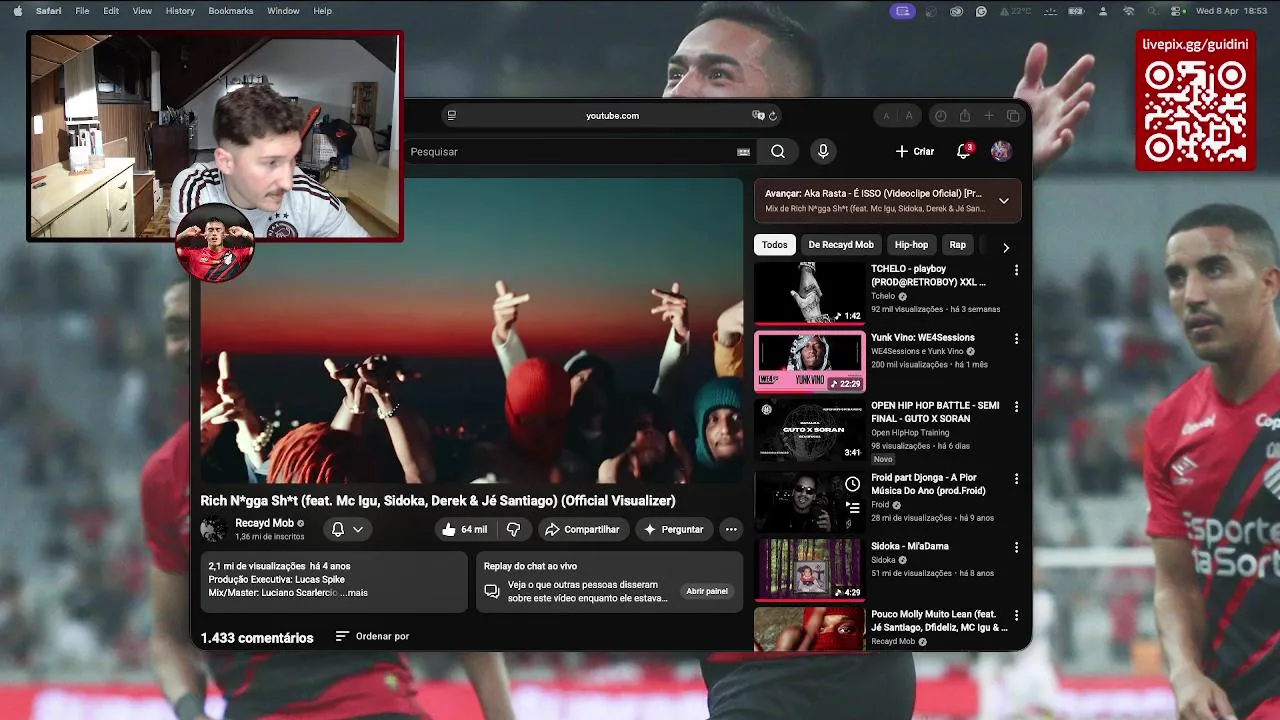Open options menu for OPEN HIP HOP BATTLE
1280x720 pixels.
(x=1016, y=407)
